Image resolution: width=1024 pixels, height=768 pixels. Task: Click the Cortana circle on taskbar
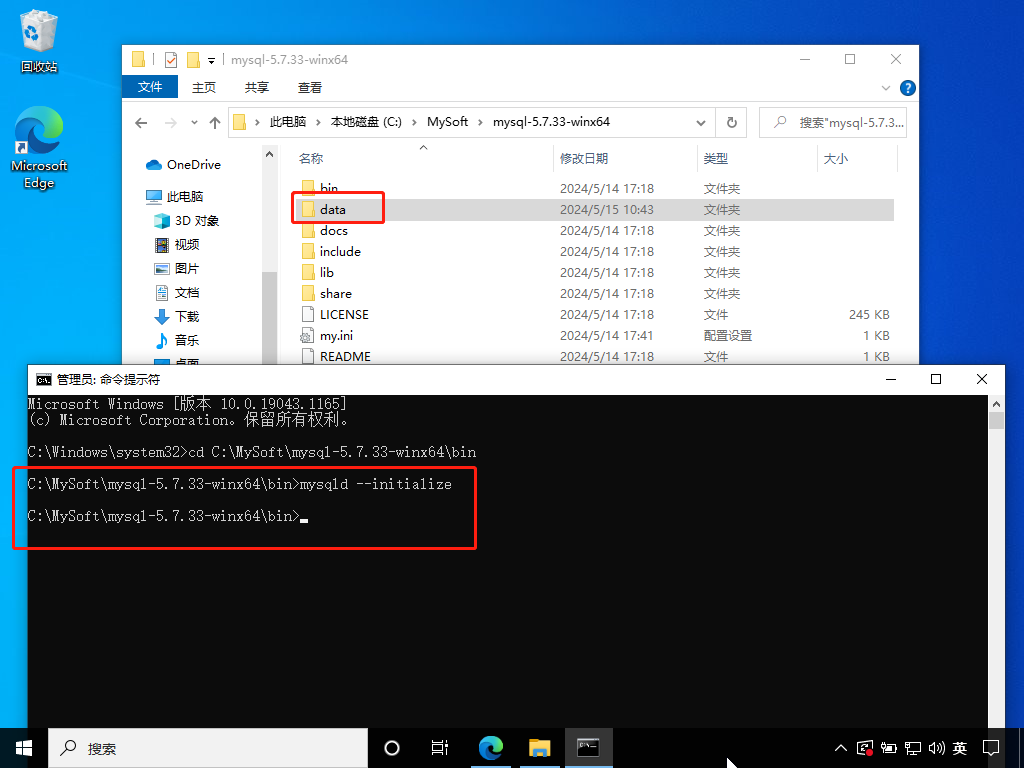(392, 748)
